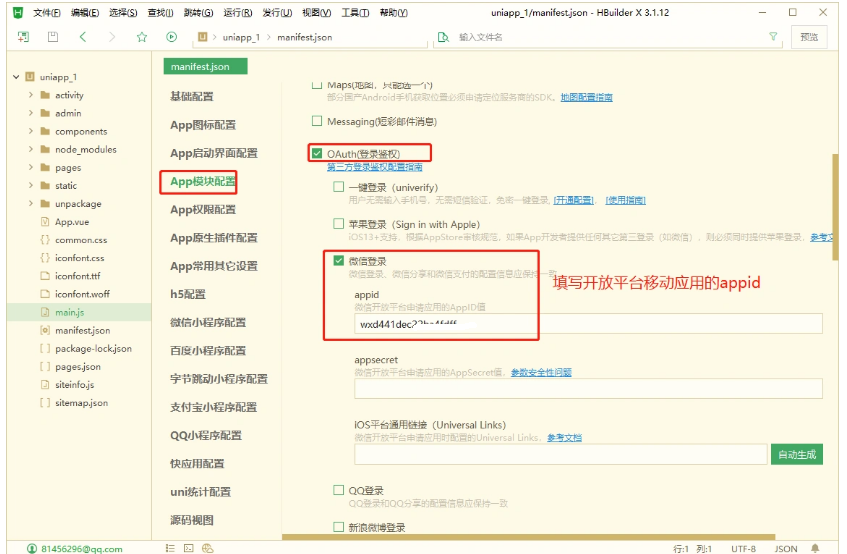Expand the components folder
Image resolution: width=847 pixels, height=554 pixels.
[x=31, y=131]
